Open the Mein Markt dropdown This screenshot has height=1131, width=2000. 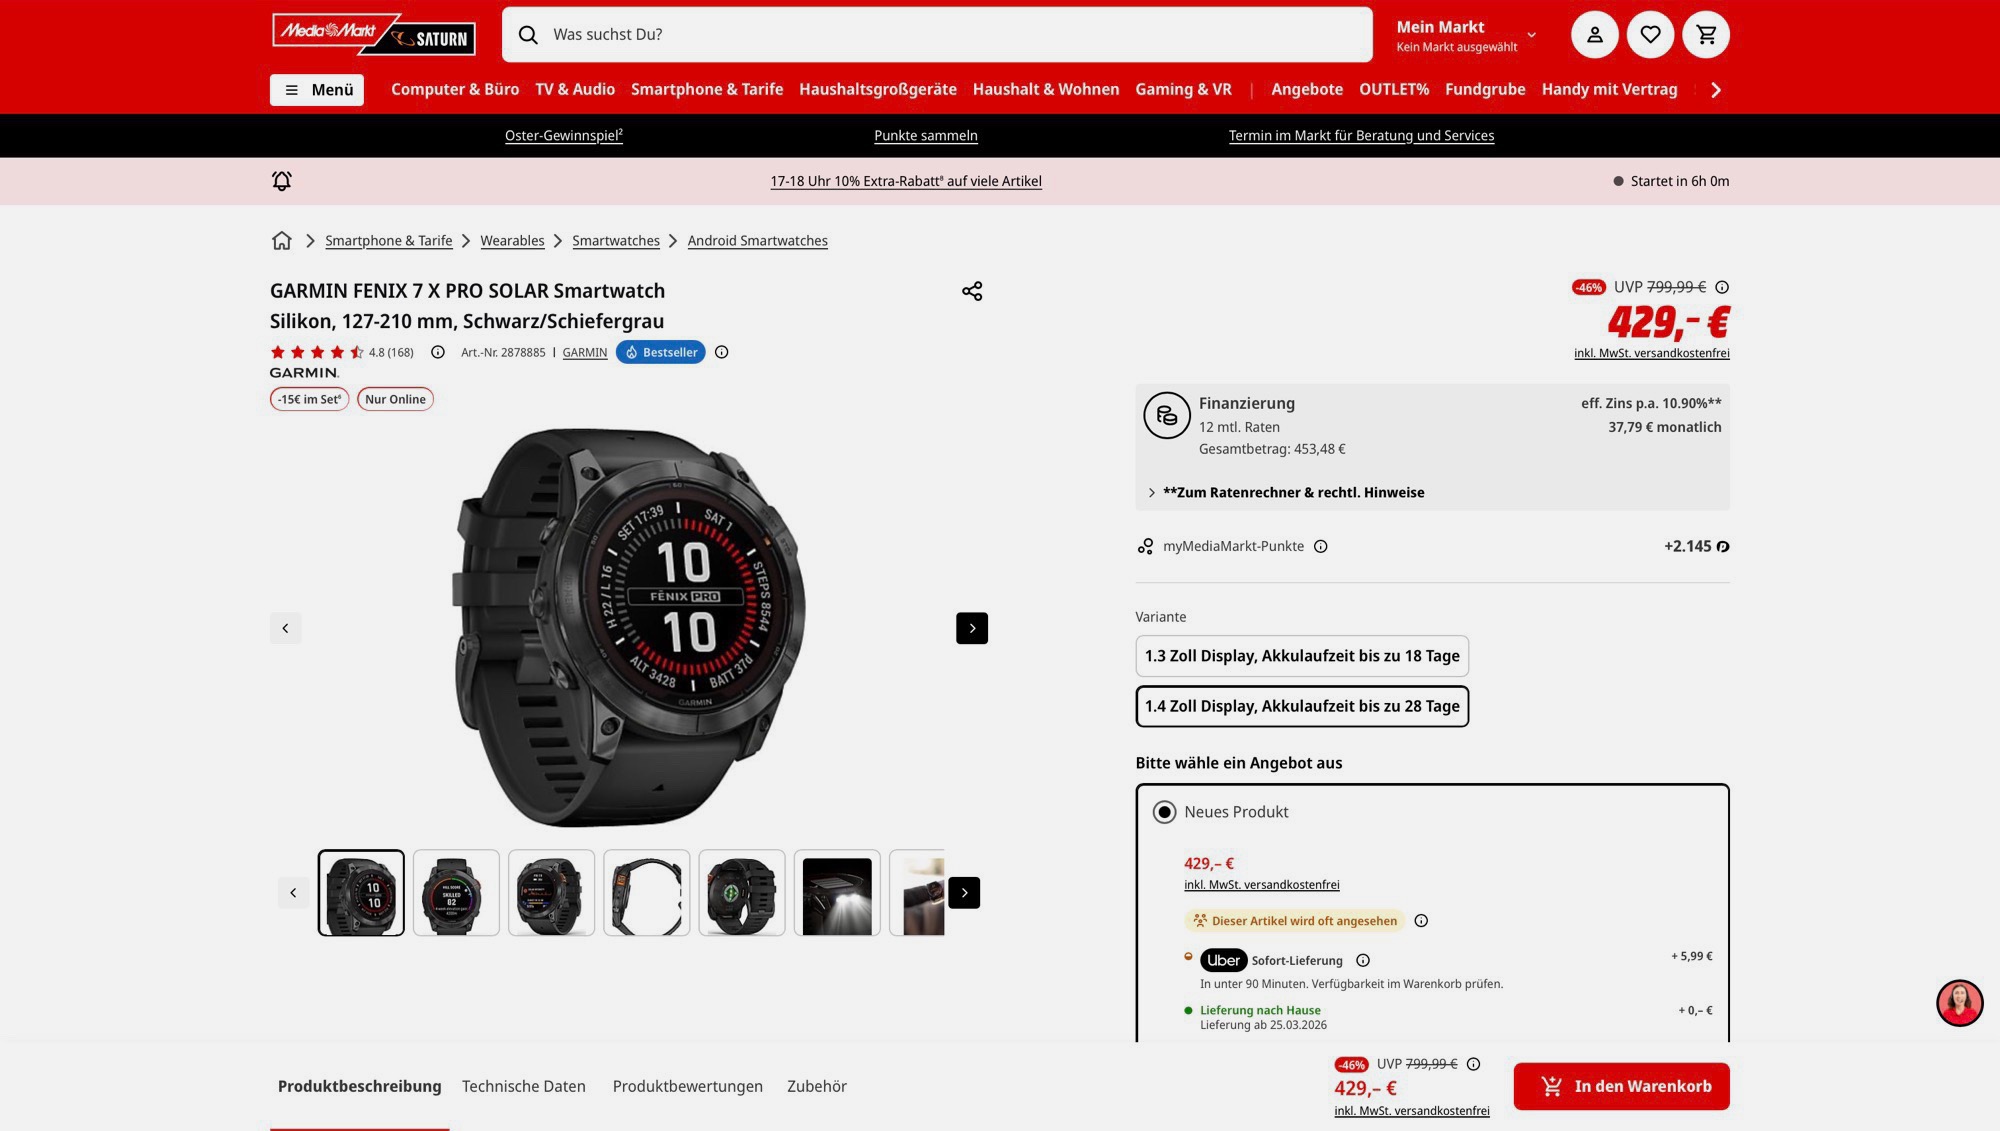pos(1465,35)
